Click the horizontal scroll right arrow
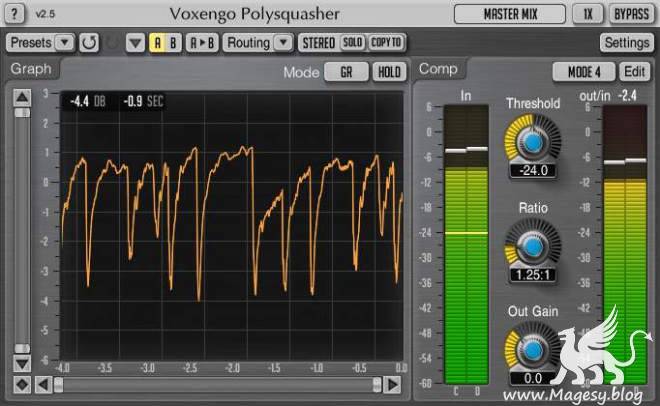 pos(392,385)
